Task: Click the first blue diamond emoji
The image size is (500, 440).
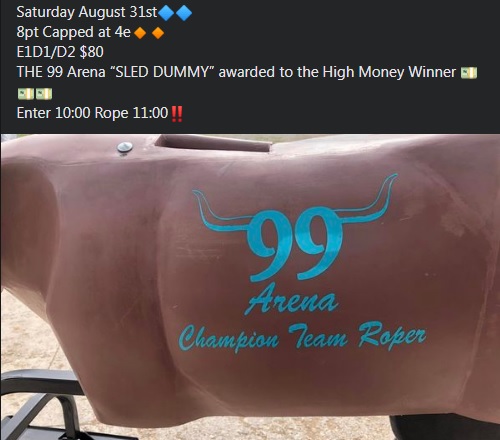Action: [167, 13]
